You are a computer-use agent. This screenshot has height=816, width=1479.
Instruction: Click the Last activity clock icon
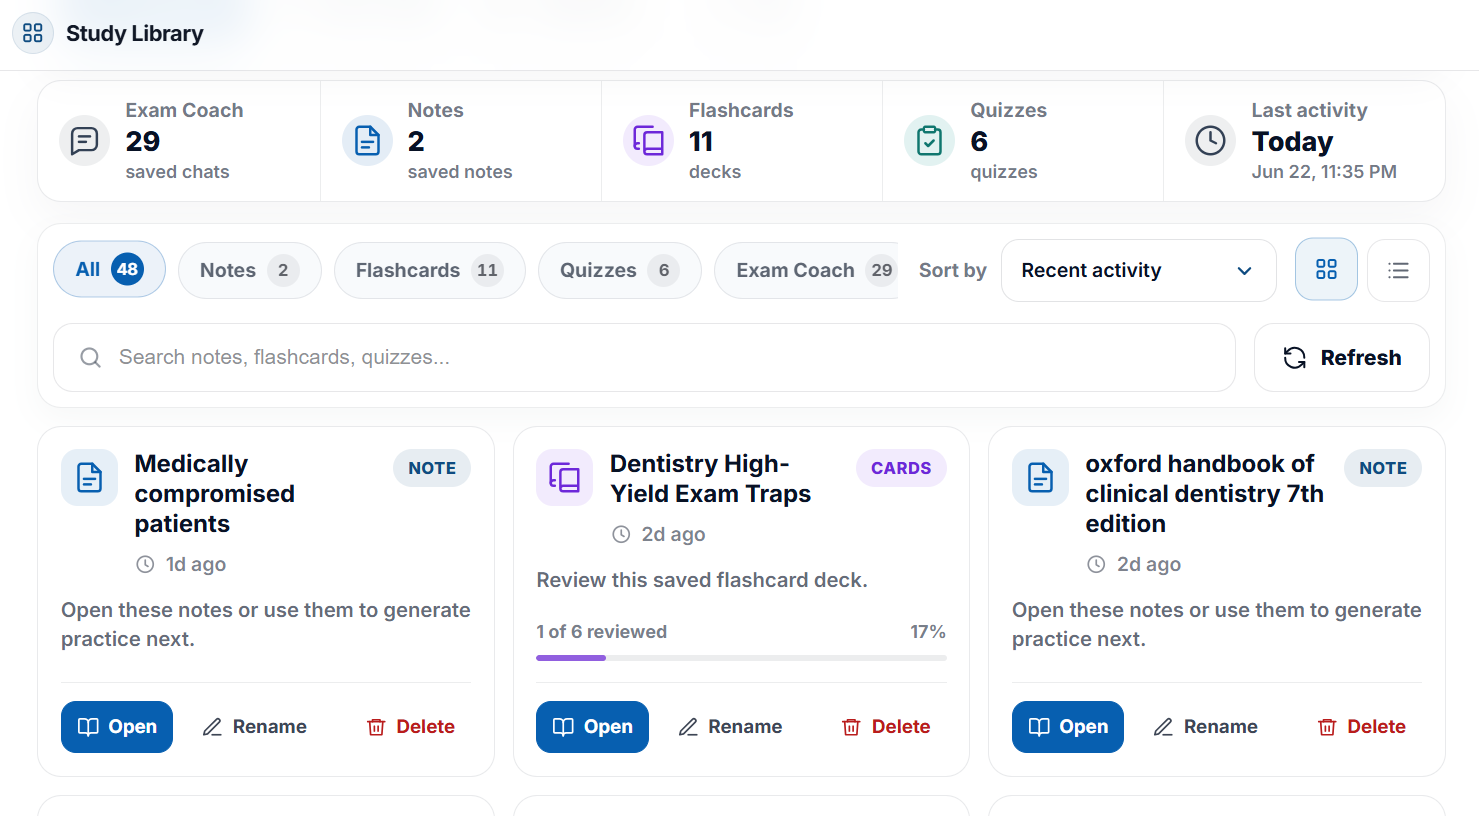coord(1210,140)
